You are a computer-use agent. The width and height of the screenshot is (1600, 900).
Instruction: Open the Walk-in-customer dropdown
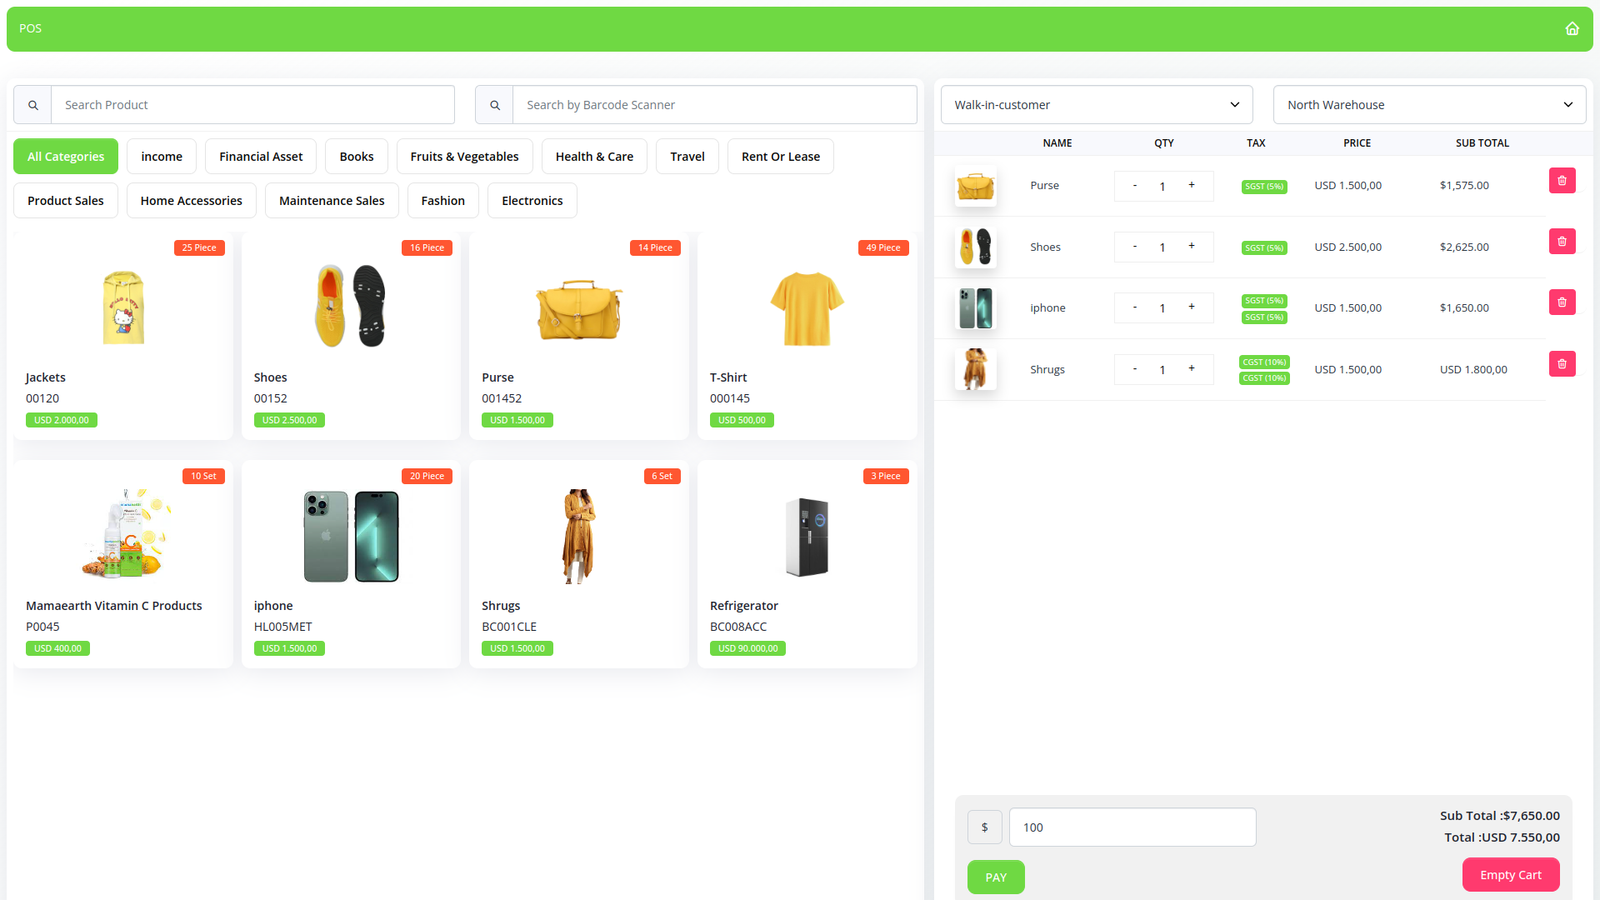[1096, 105]
